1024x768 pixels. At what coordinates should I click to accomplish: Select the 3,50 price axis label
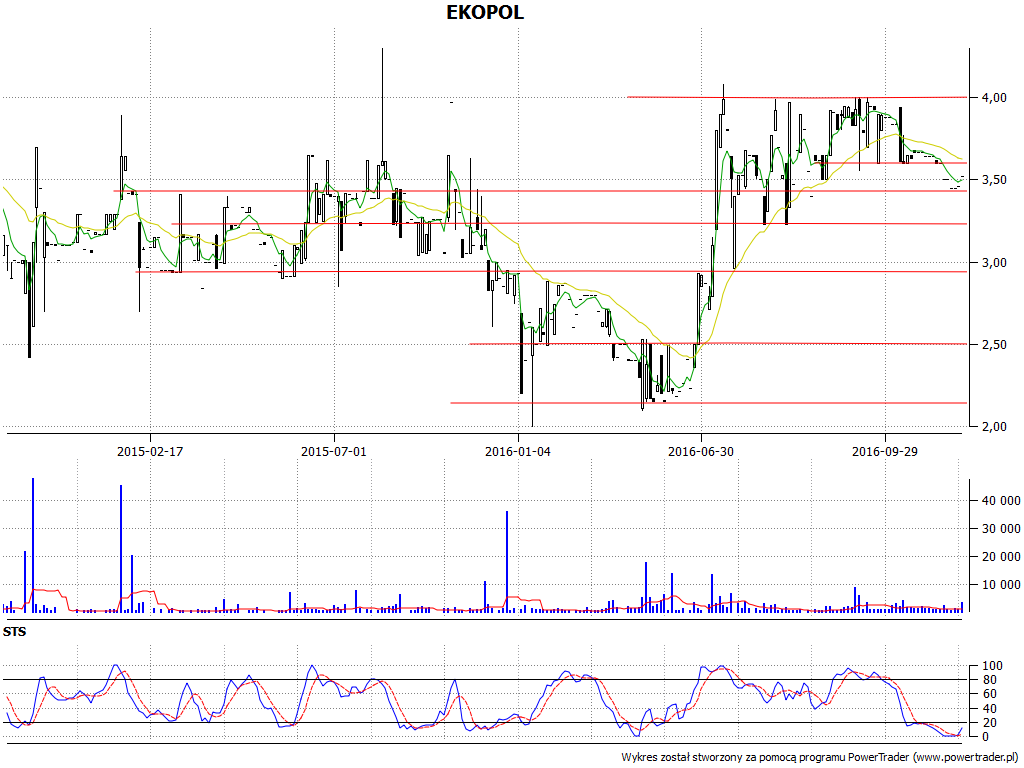click(993, 180)
